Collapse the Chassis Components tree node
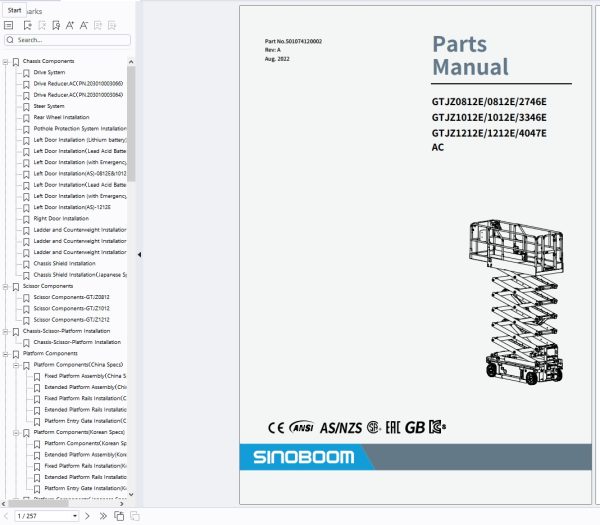Viewport: 600px width, 525px height. pos(5,62)
